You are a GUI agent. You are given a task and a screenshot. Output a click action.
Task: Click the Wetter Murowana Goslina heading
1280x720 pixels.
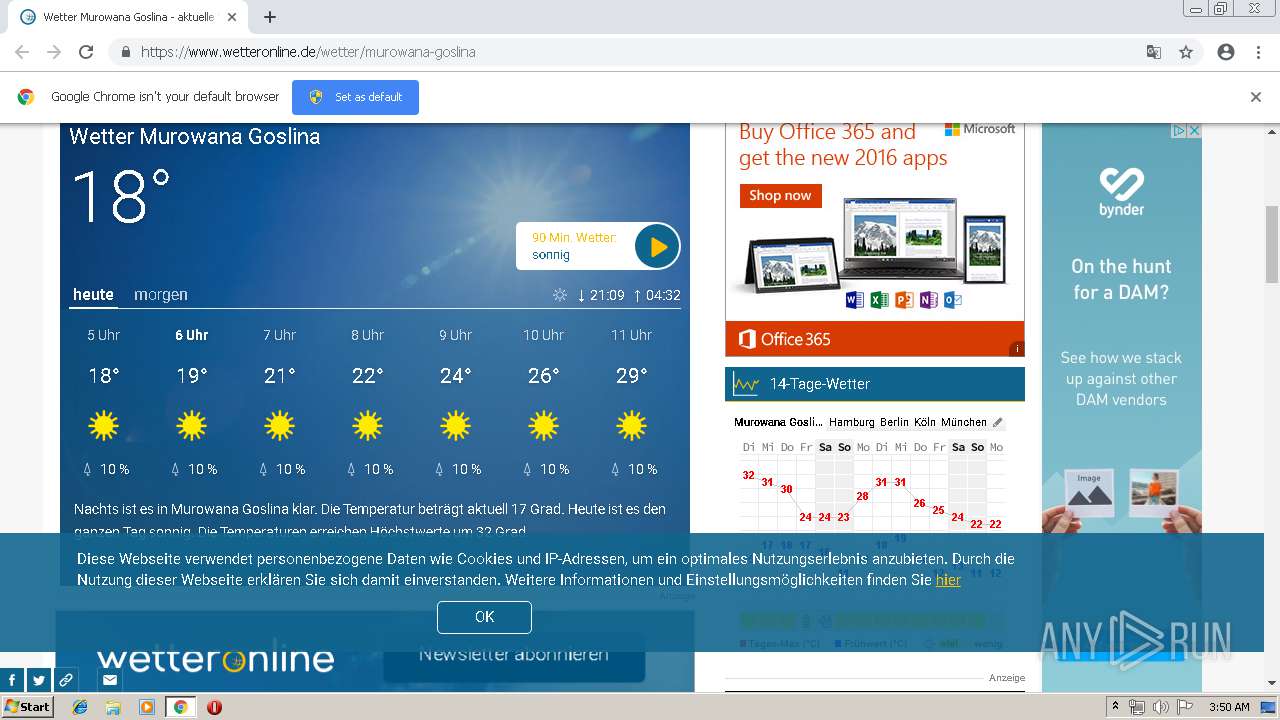[195, 136]
